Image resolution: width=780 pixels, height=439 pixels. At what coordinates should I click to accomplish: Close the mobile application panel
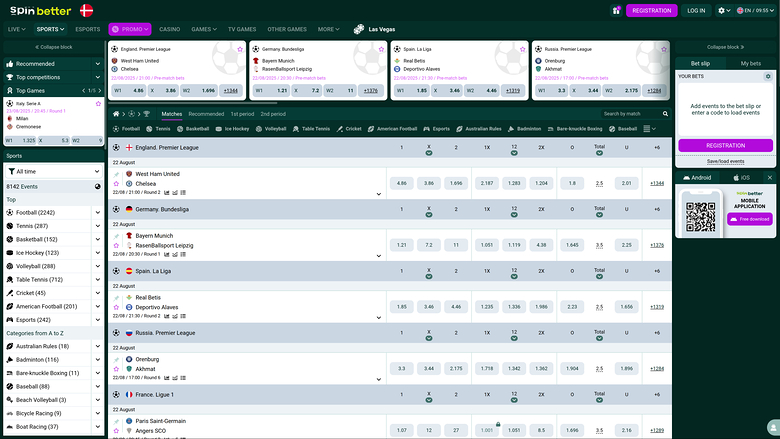pyautogui.click(x=770, y=177)
